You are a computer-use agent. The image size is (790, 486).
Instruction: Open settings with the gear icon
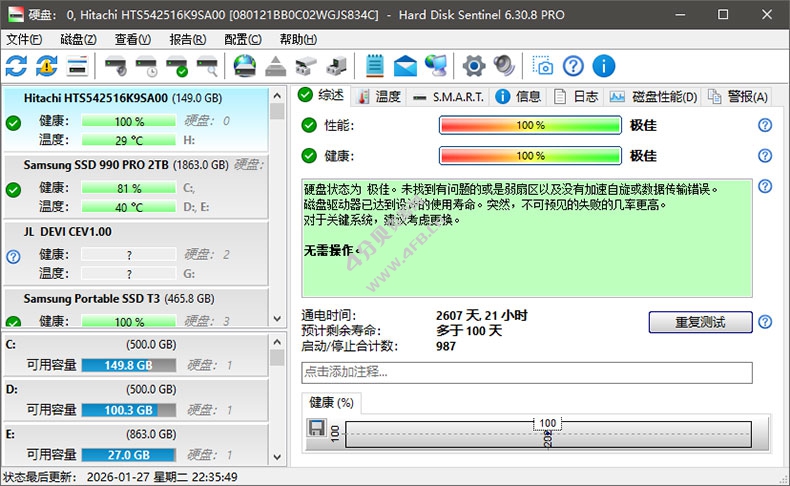click(474, 66)
